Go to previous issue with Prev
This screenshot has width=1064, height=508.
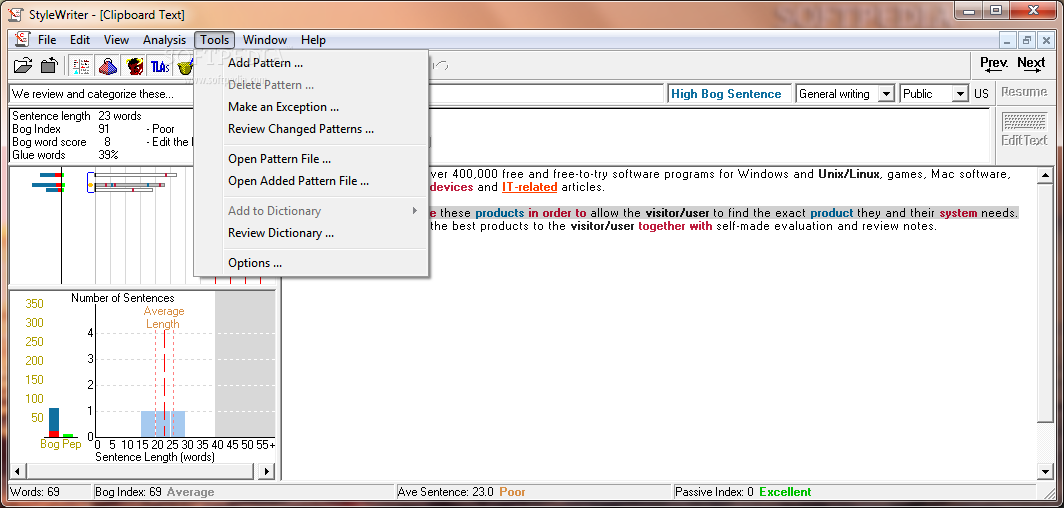click(x=994, y=64)
